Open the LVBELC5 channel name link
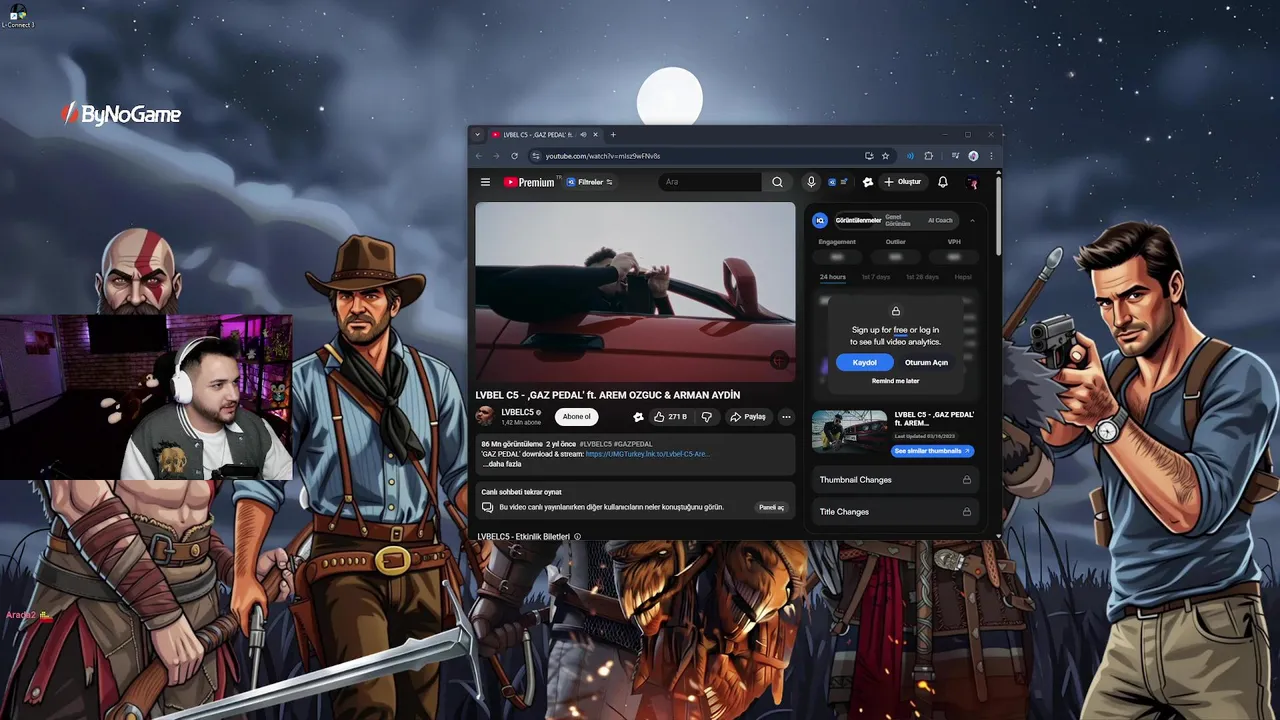Screen dimensions: 1280x720 [517, 412]
